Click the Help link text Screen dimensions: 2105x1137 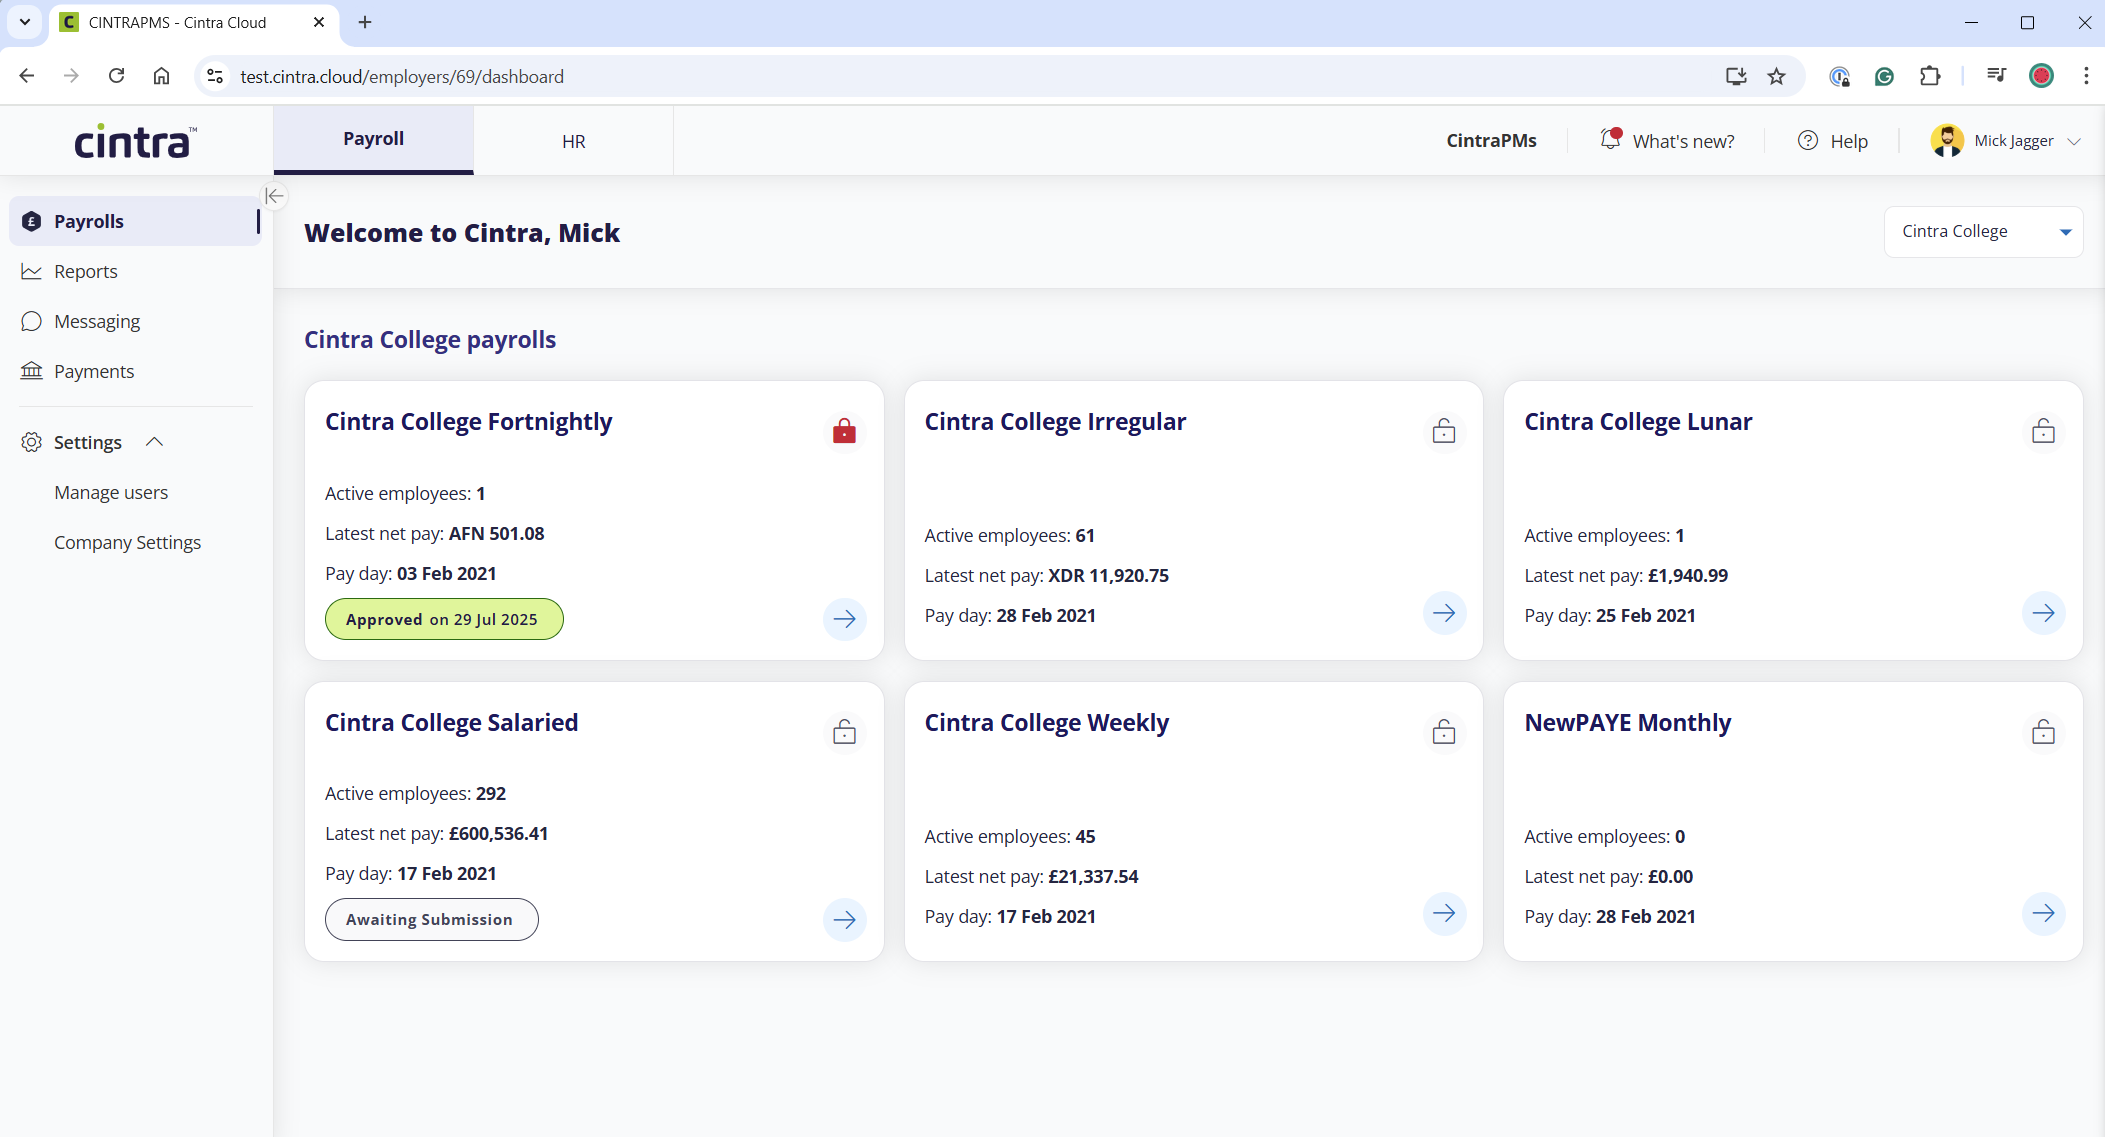[1849, 141]
